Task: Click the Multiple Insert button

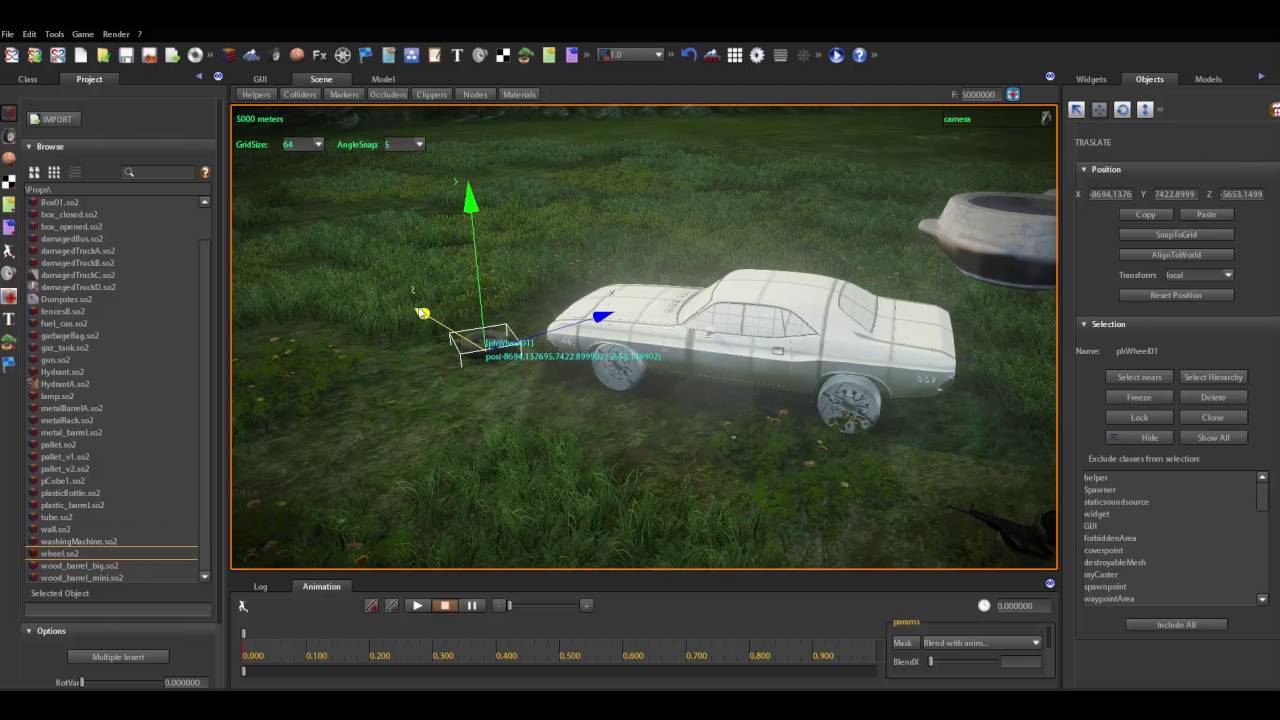Action: point(118,657)
